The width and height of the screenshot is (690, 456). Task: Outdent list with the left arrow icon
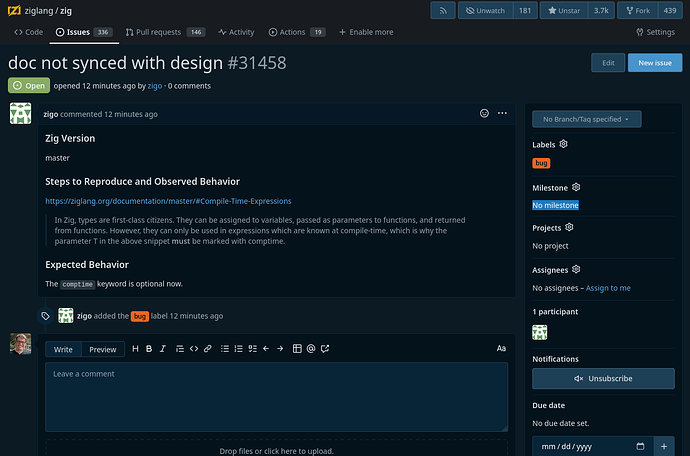tap(266, 349)
